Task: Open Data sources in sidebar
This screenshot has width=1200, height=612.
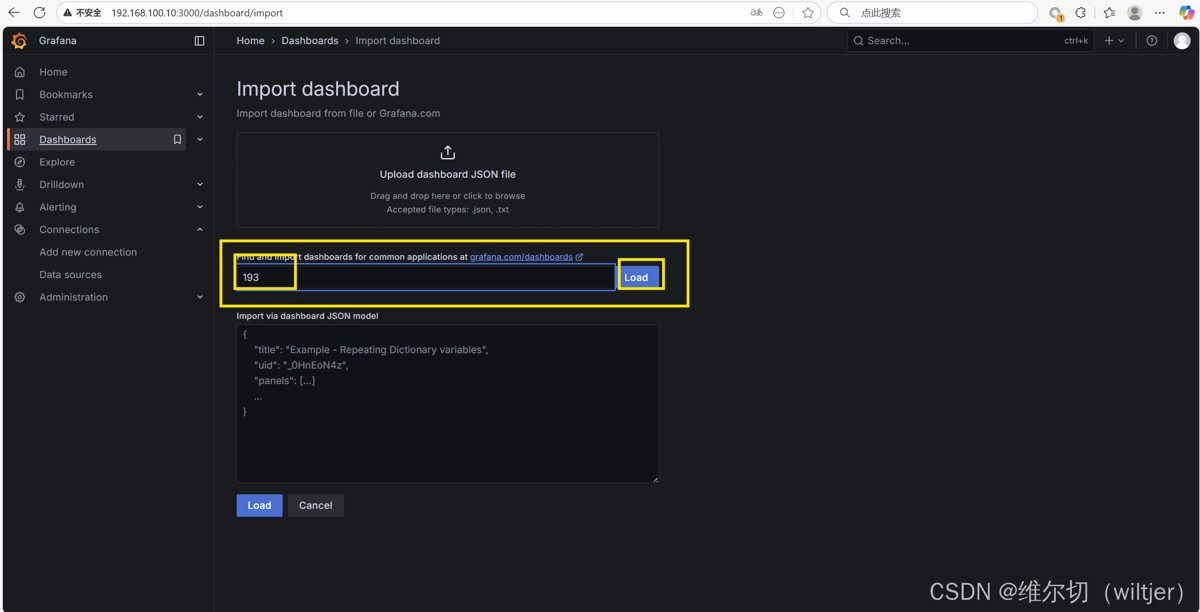Action: pyautogui.click(x=70, y=274)
